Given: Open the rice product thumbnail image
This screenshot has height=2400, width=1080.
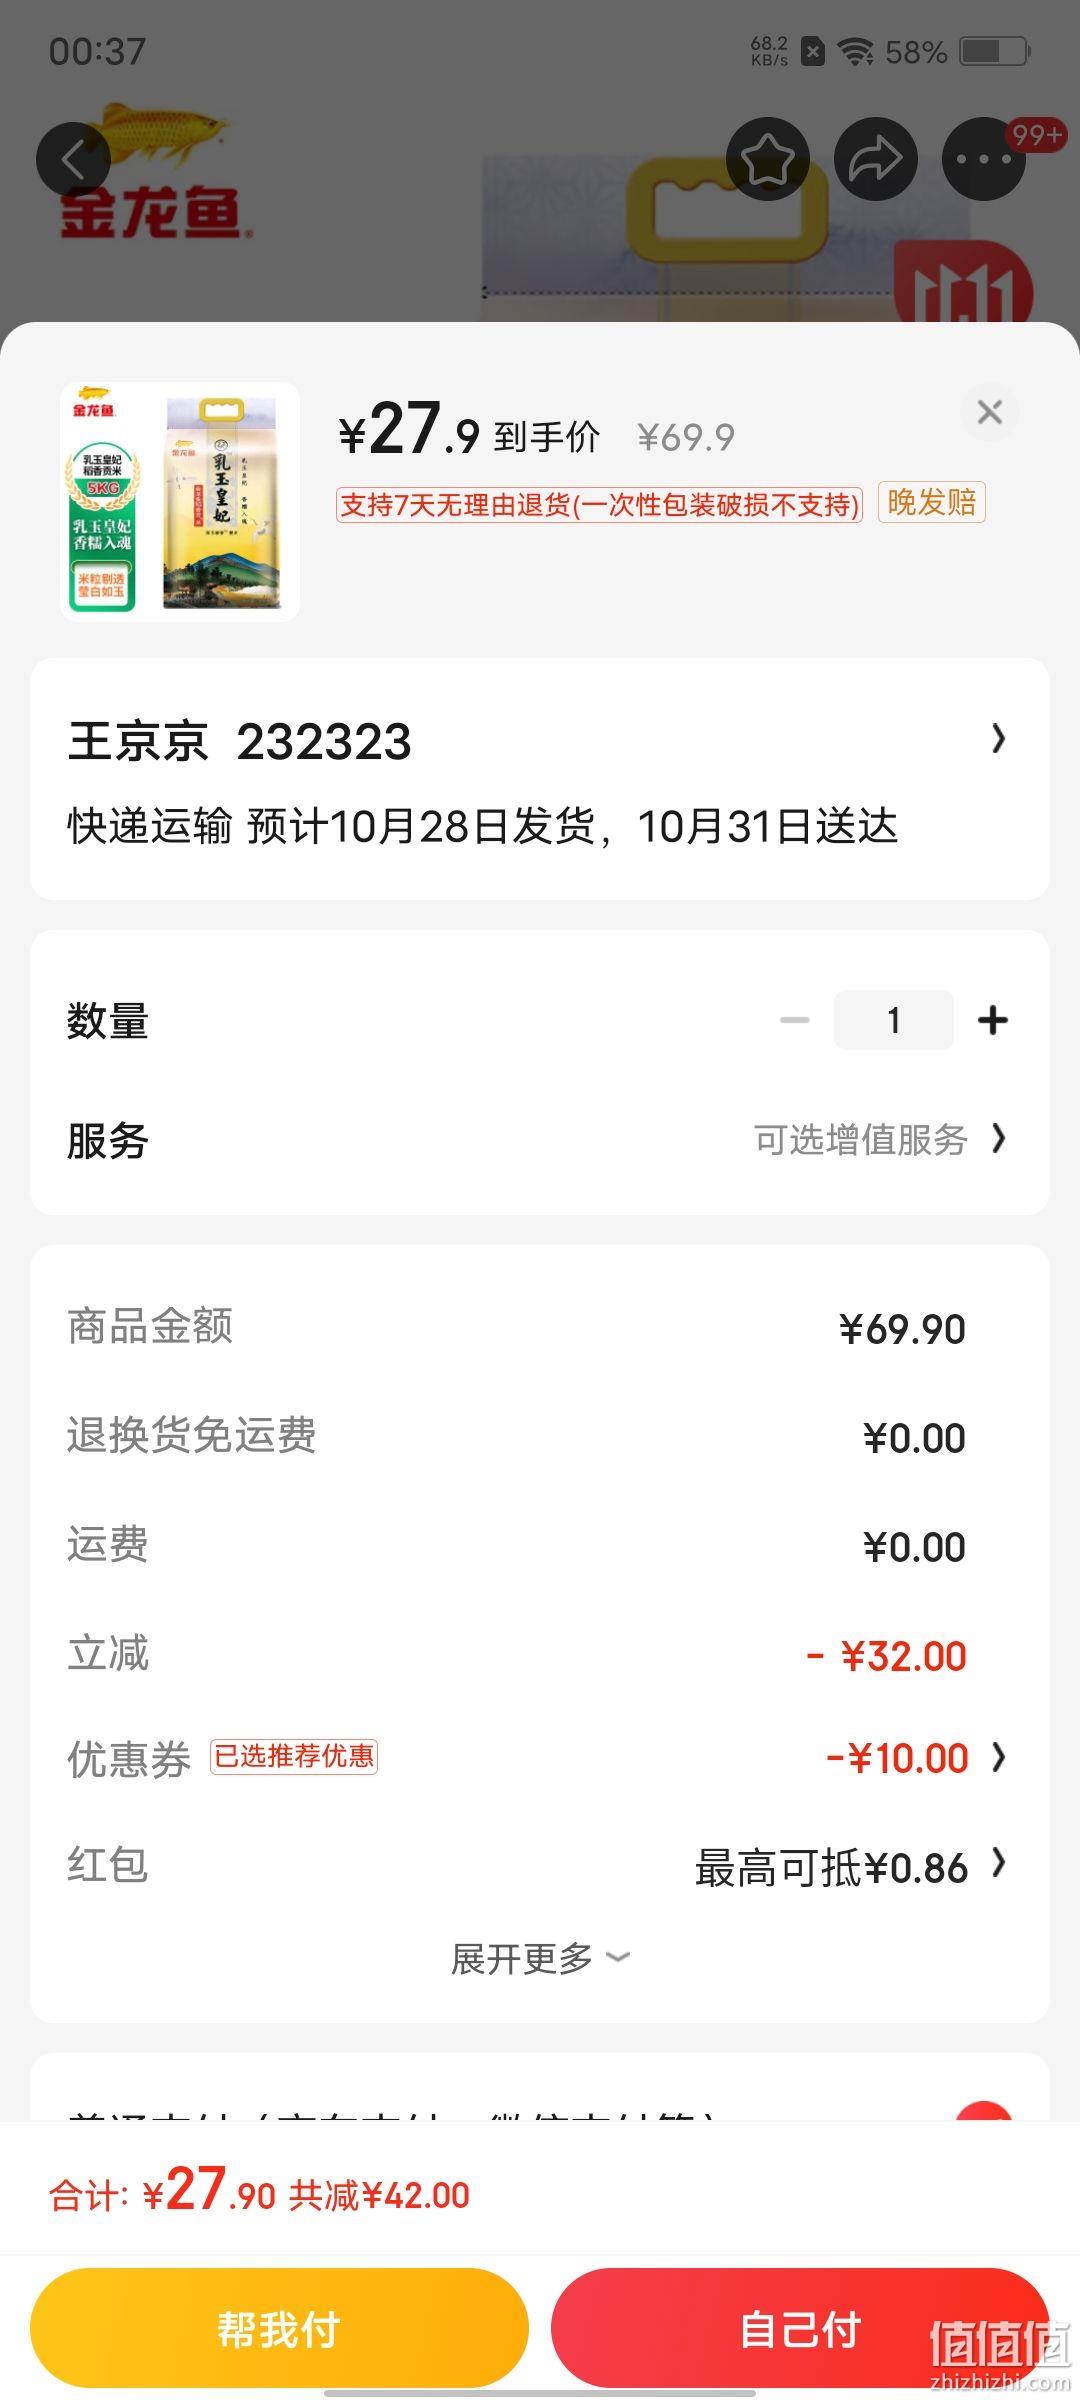Looking at the screenshot, I should click(180, 502).
